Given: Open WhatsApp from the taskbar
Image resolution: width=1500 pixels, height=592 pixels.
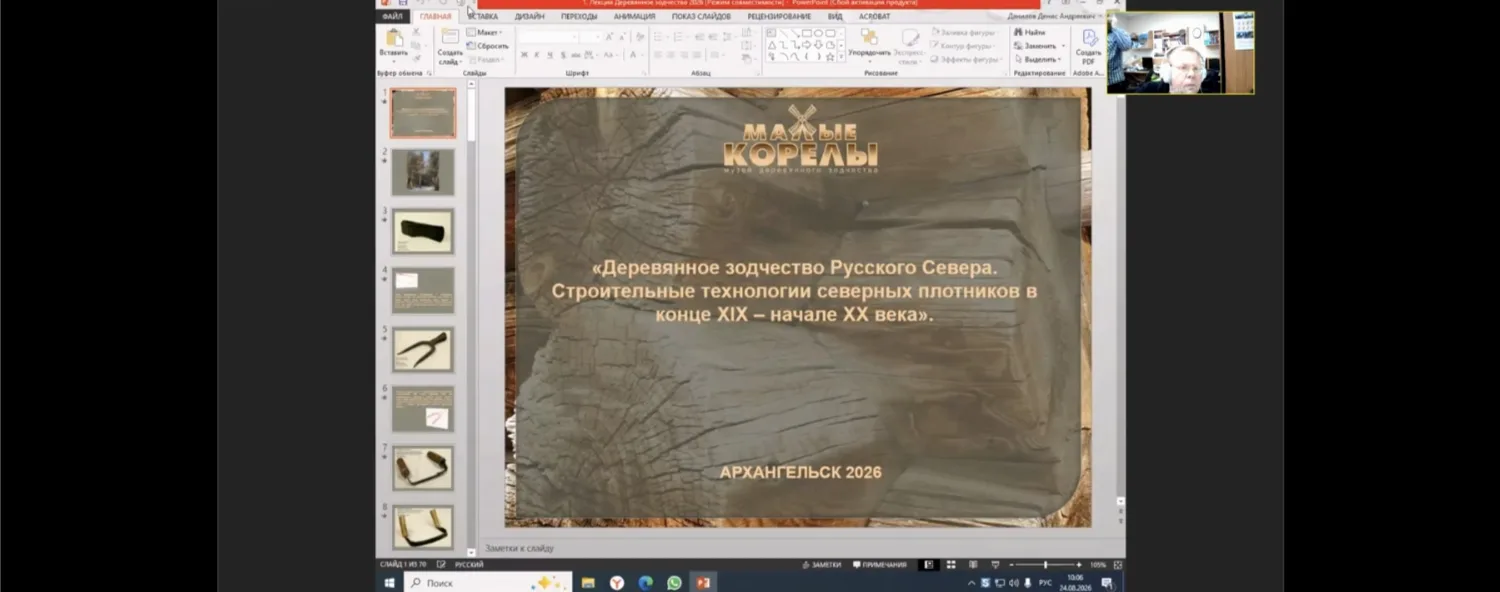Looking at the screenshot, I should pyautogui.click(x=674, y=582).
